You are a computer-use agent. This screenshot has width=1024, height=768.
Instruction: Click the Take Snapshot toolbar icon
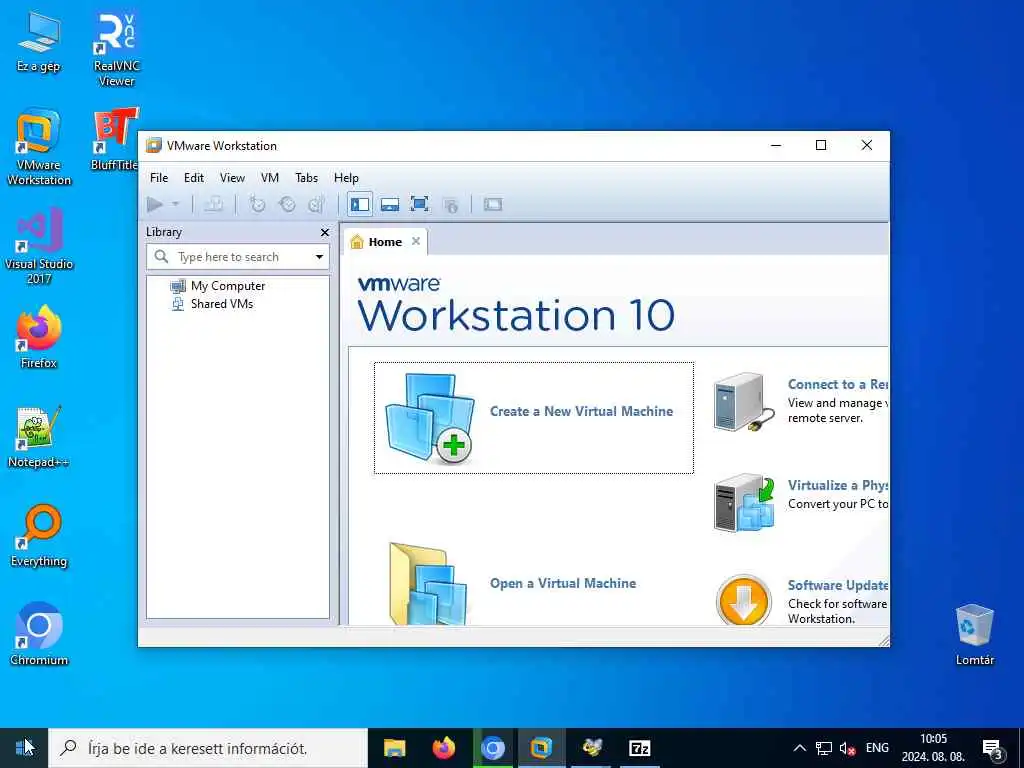pyautogui.click(x=257, y=204)
